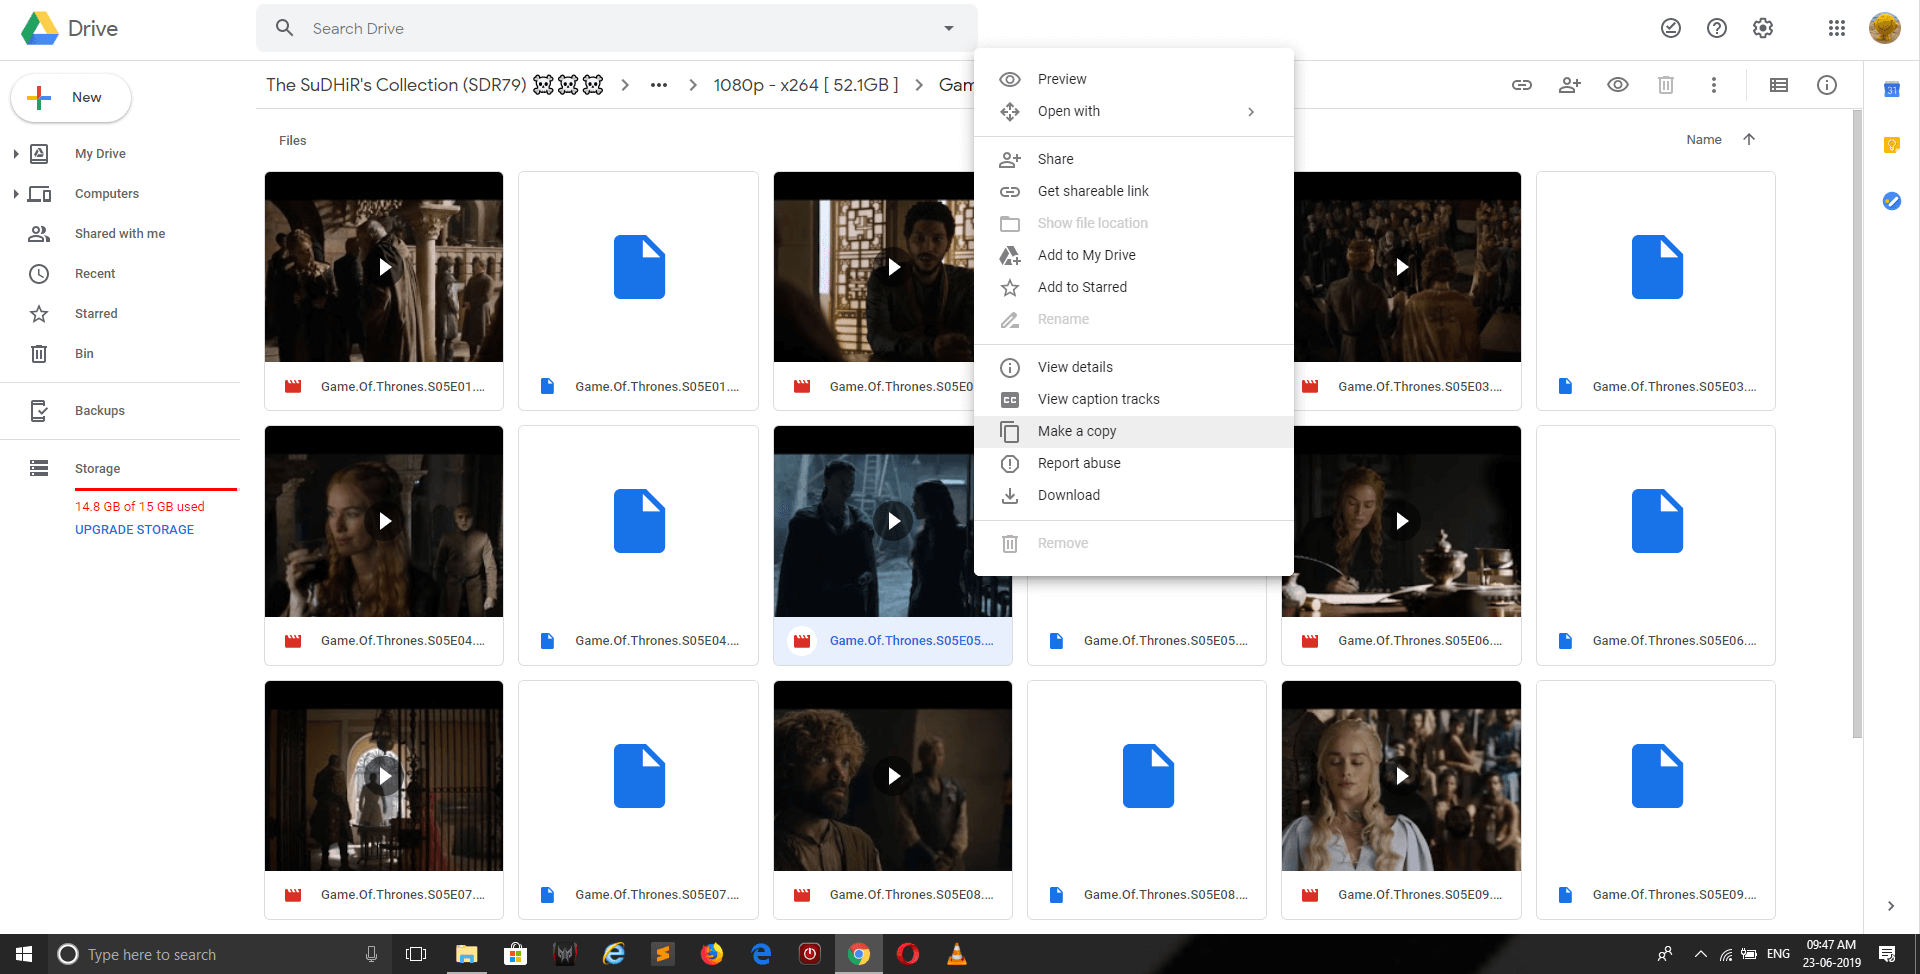Open Google Calendar side panel icon

(x=1892, y=89)
